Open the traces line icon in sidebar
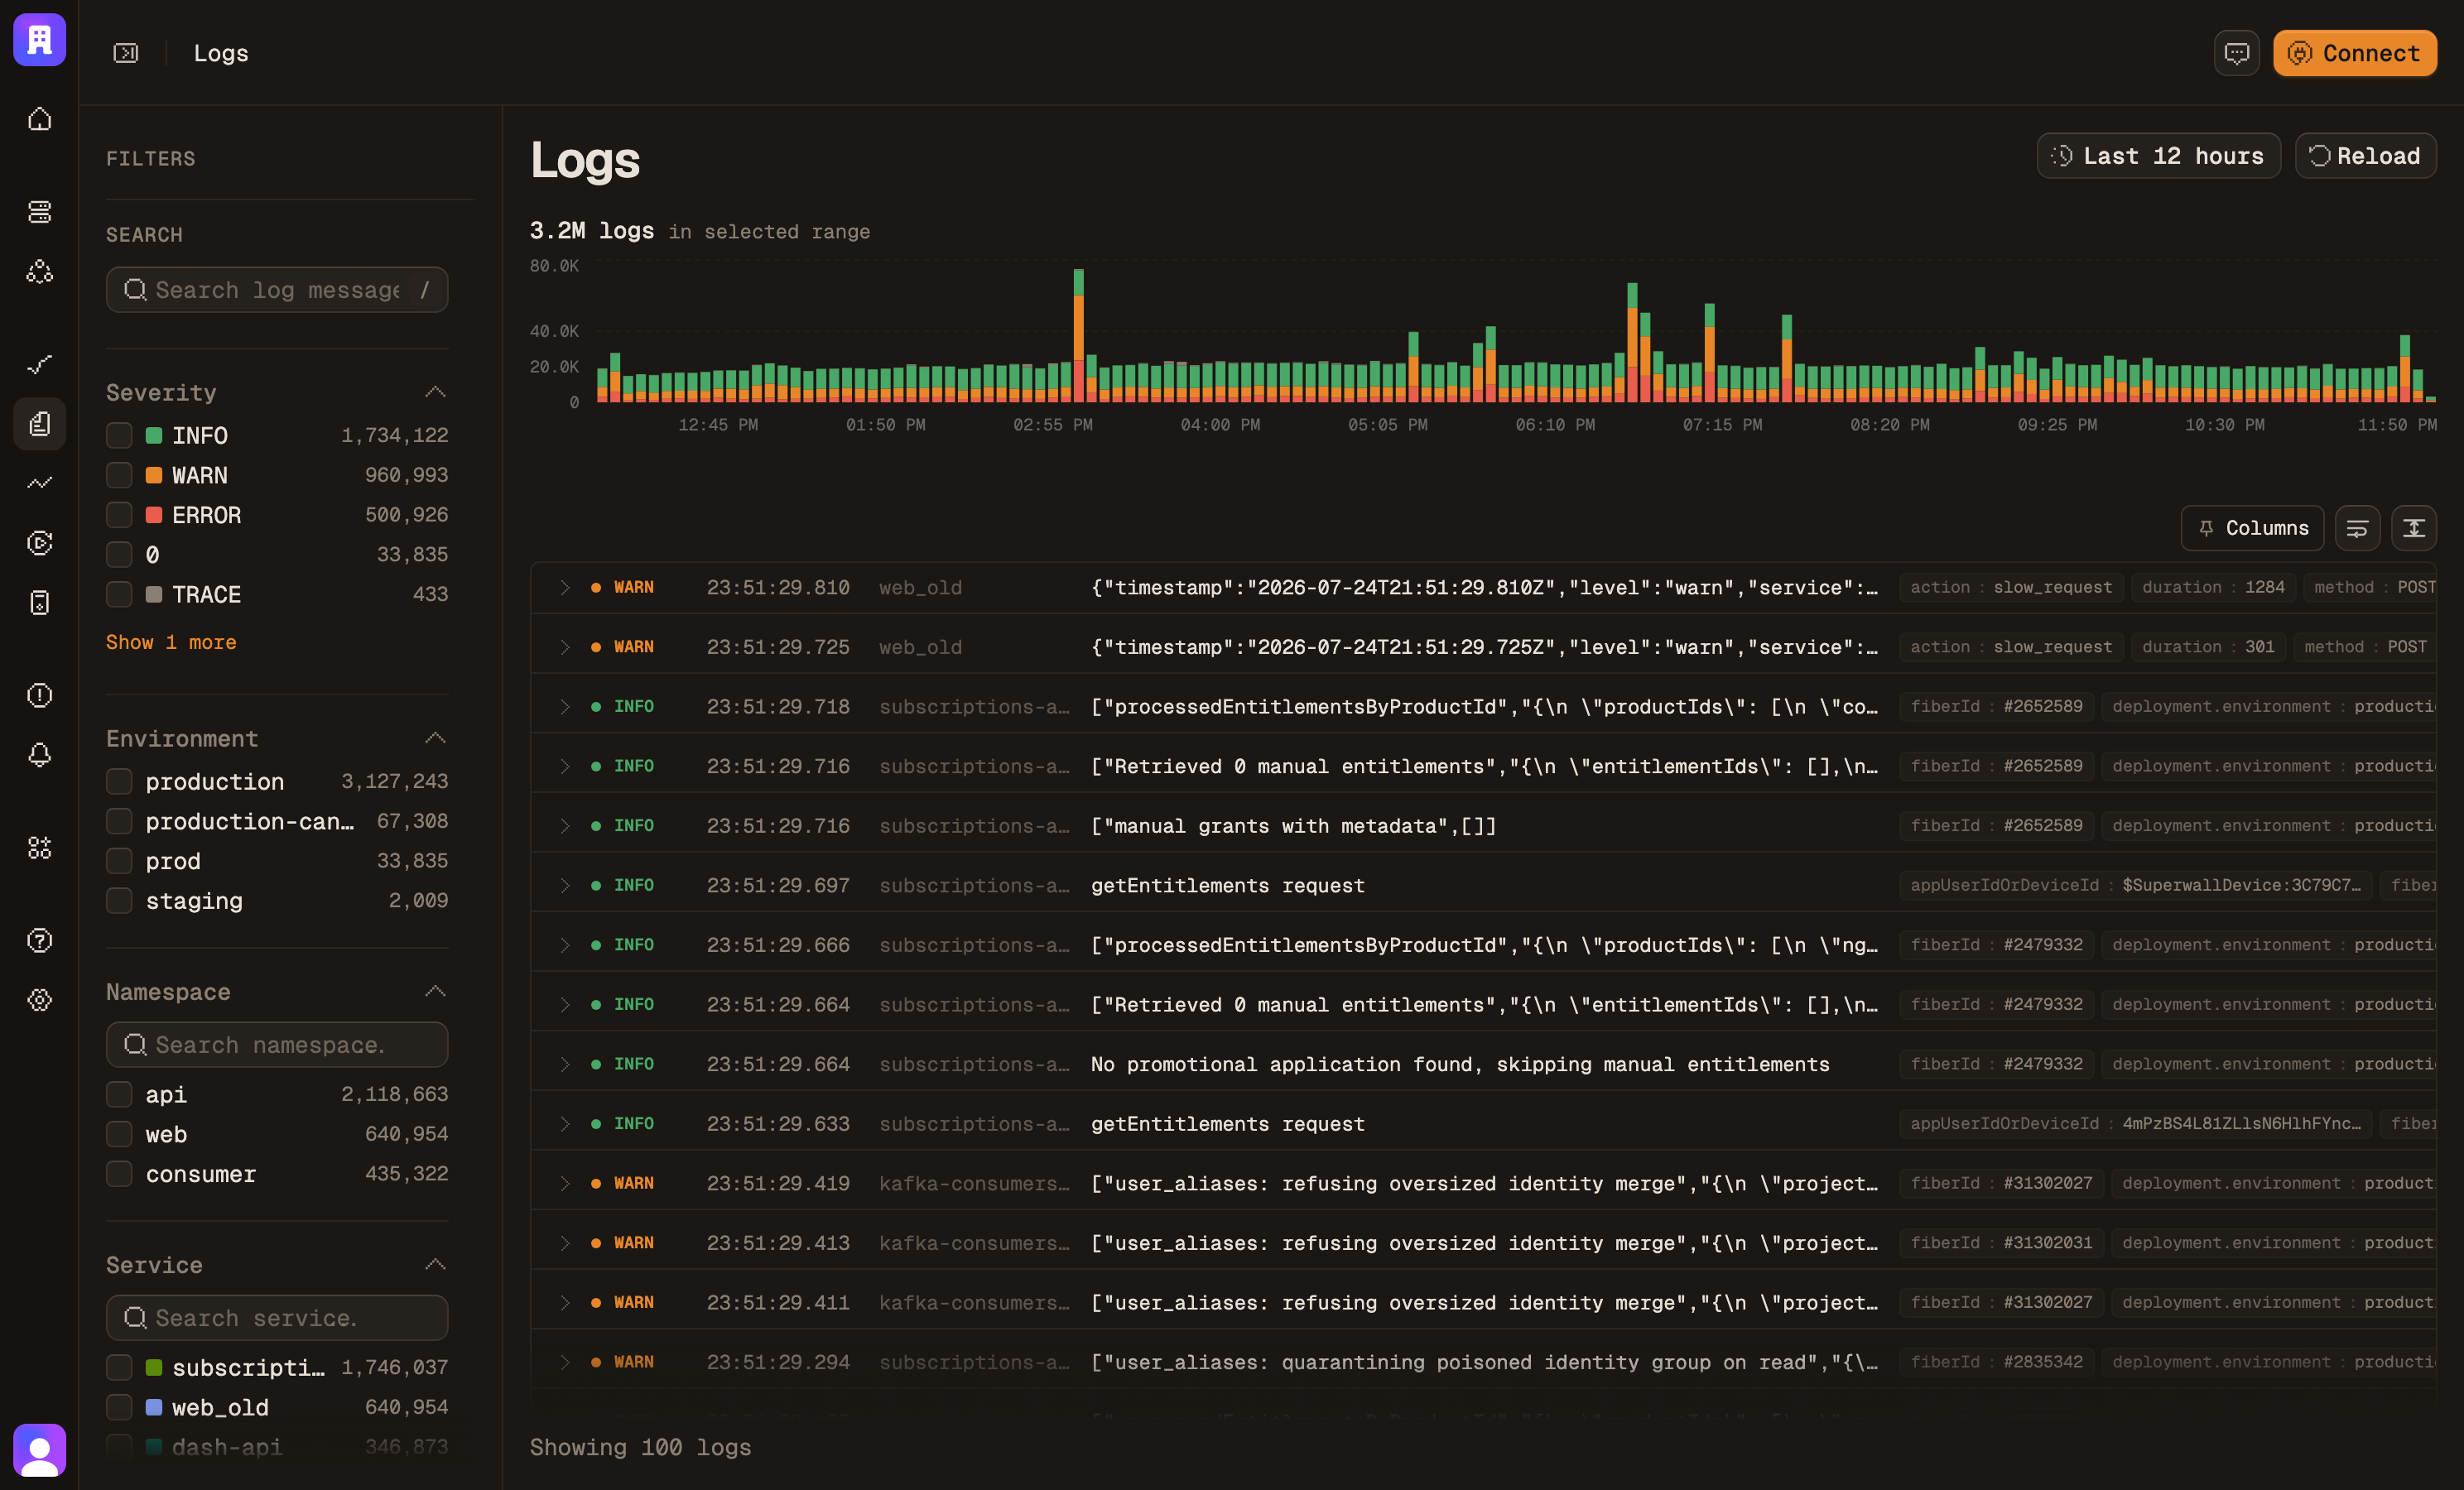The width and height of the screenshot is (2464, 1490). 39,364
